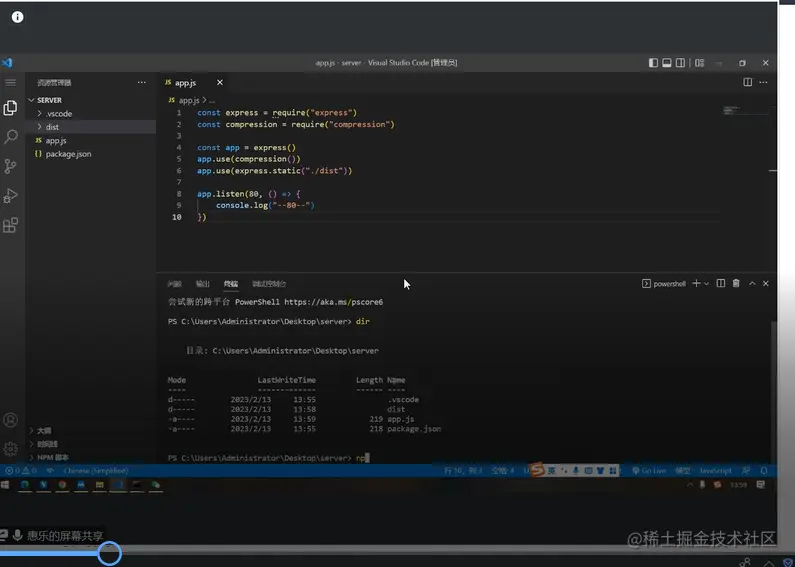Screen dimensions: 795x567
Task: Toggle the primary side bar layout
Action: tap(653, 63)
